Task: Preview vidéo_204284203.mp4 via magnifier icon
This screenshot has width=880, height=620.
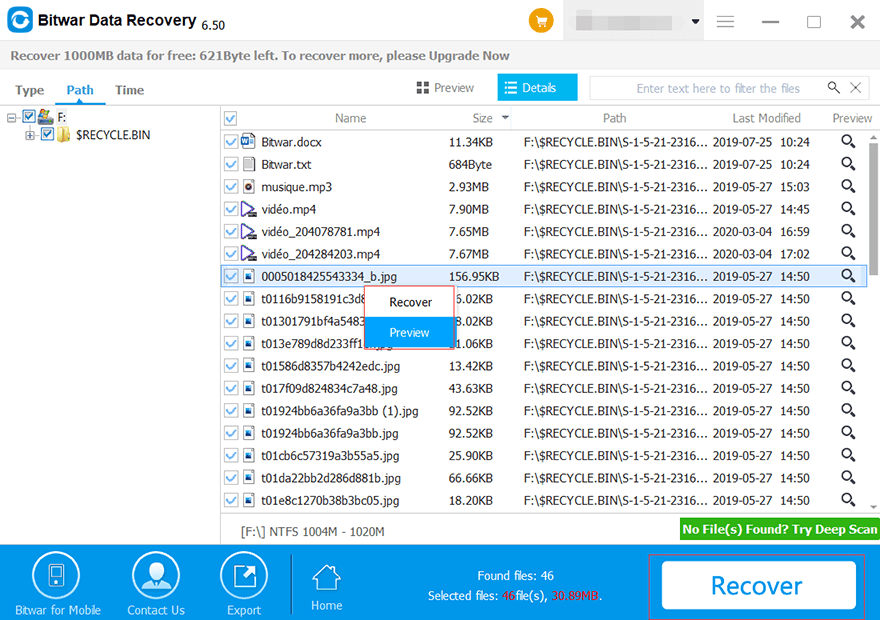Action: coord(848,254)
